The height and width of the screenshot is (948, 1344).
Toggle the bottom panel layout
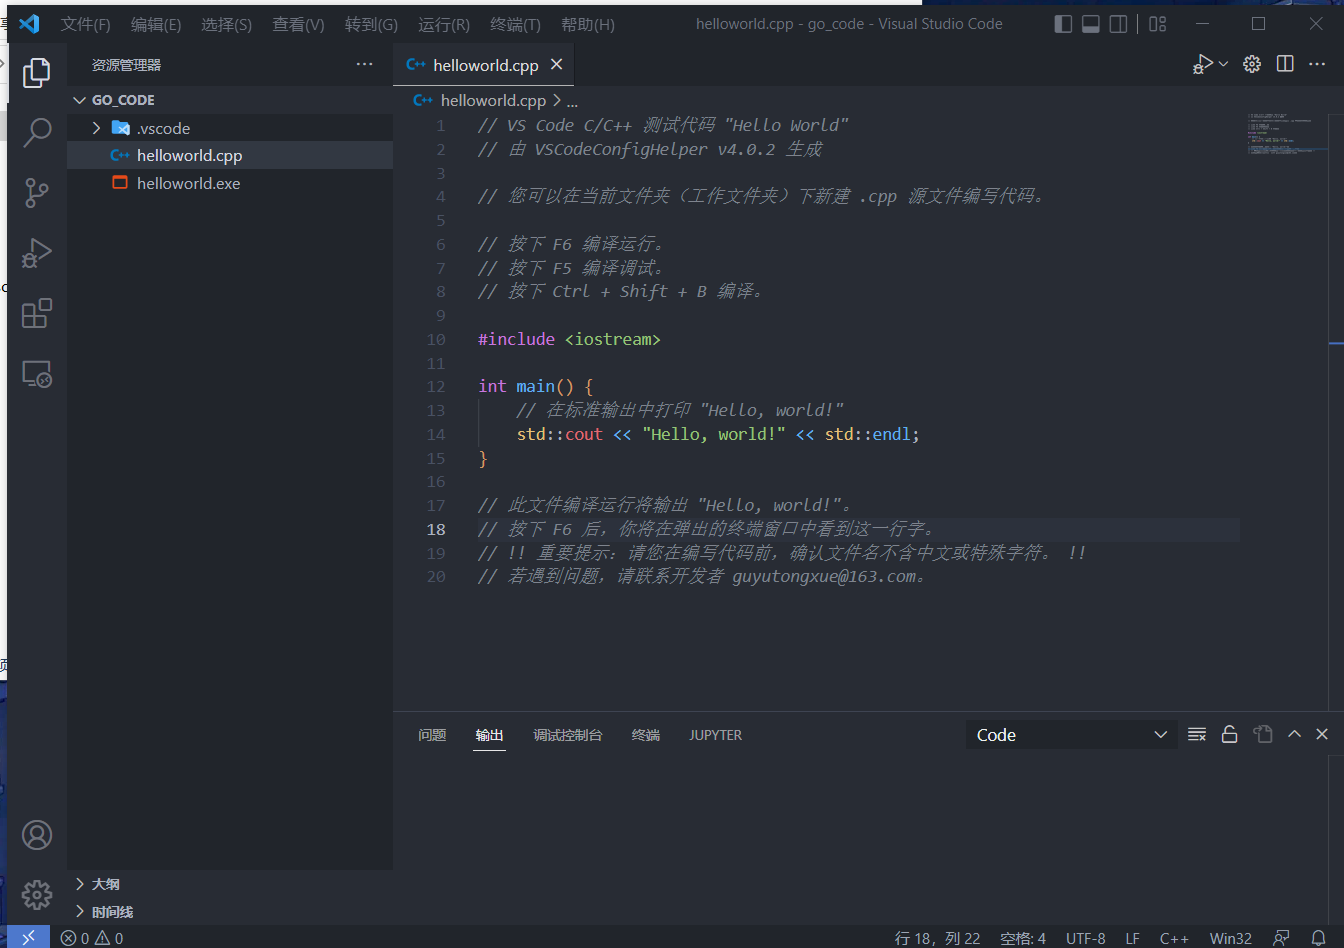(1091, 24)
